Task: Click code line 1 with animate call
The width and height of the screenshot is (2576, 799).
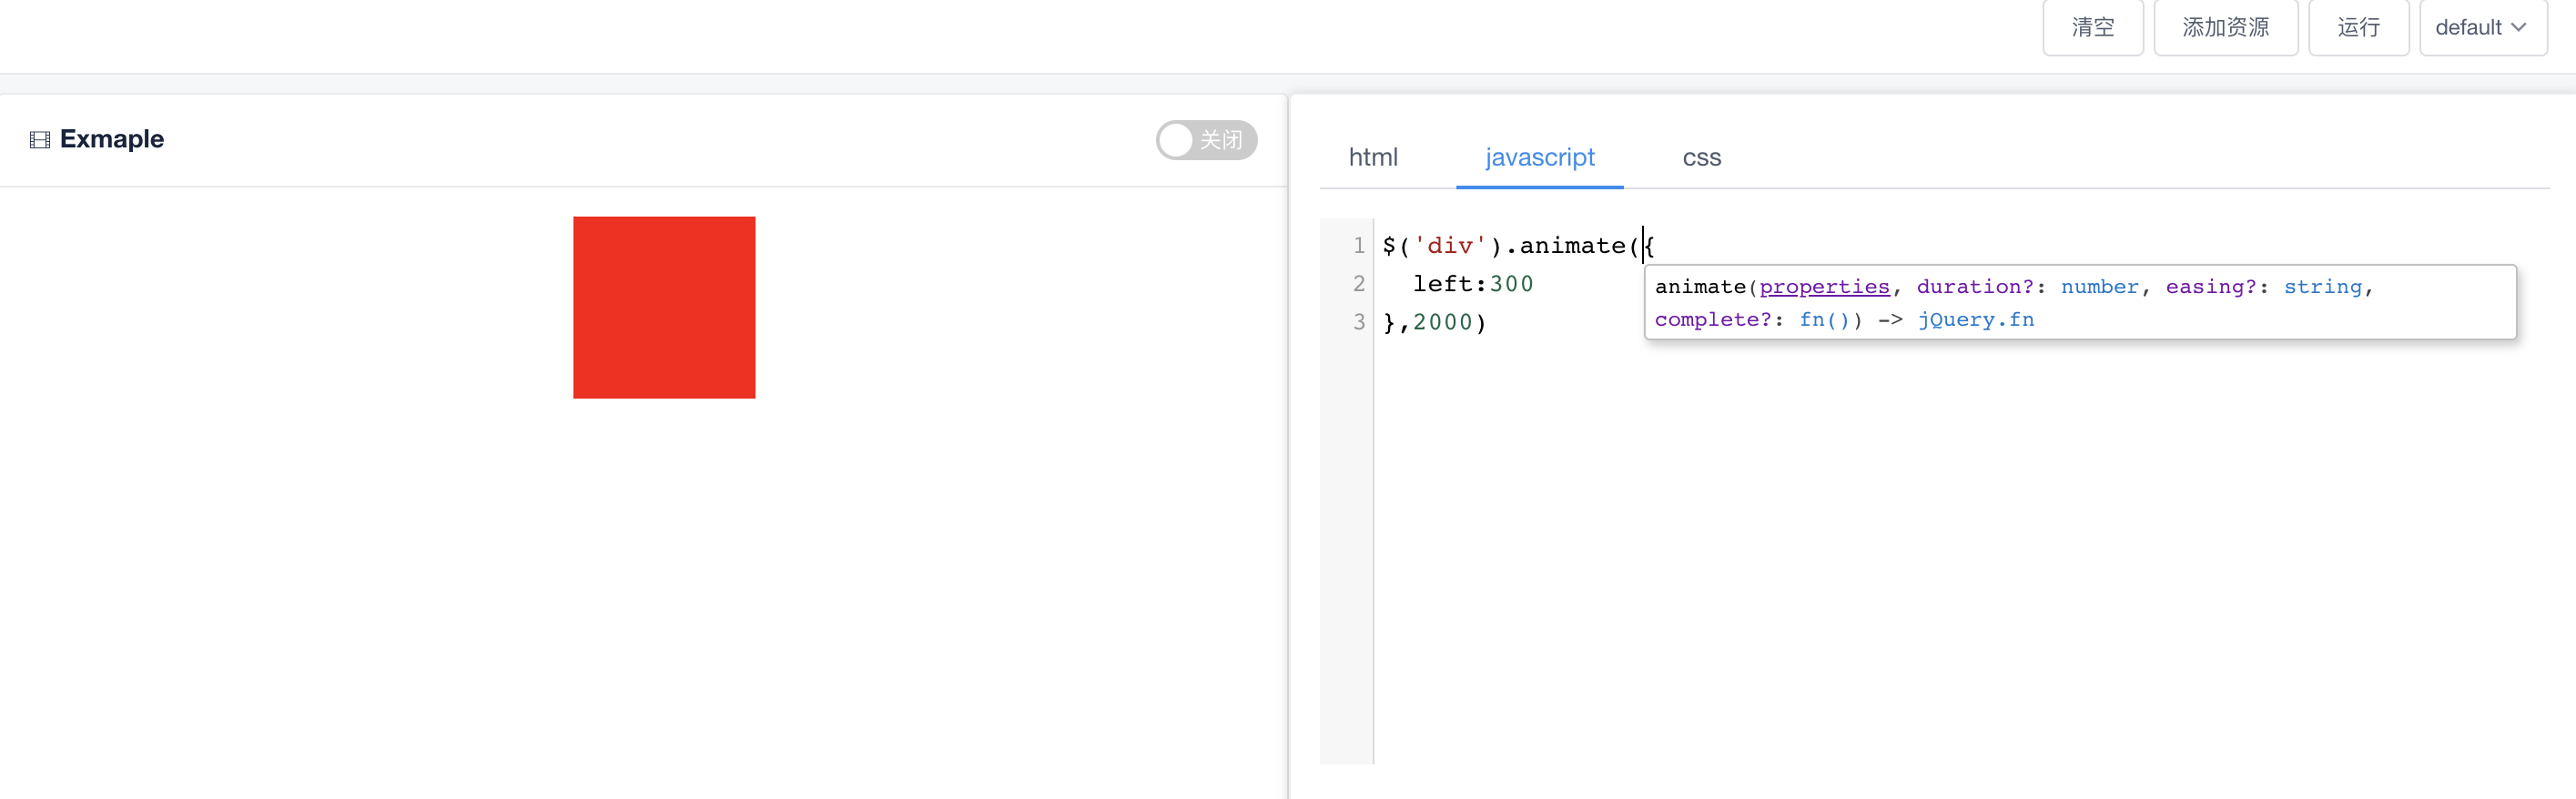Action: (x=1518, y=245)
